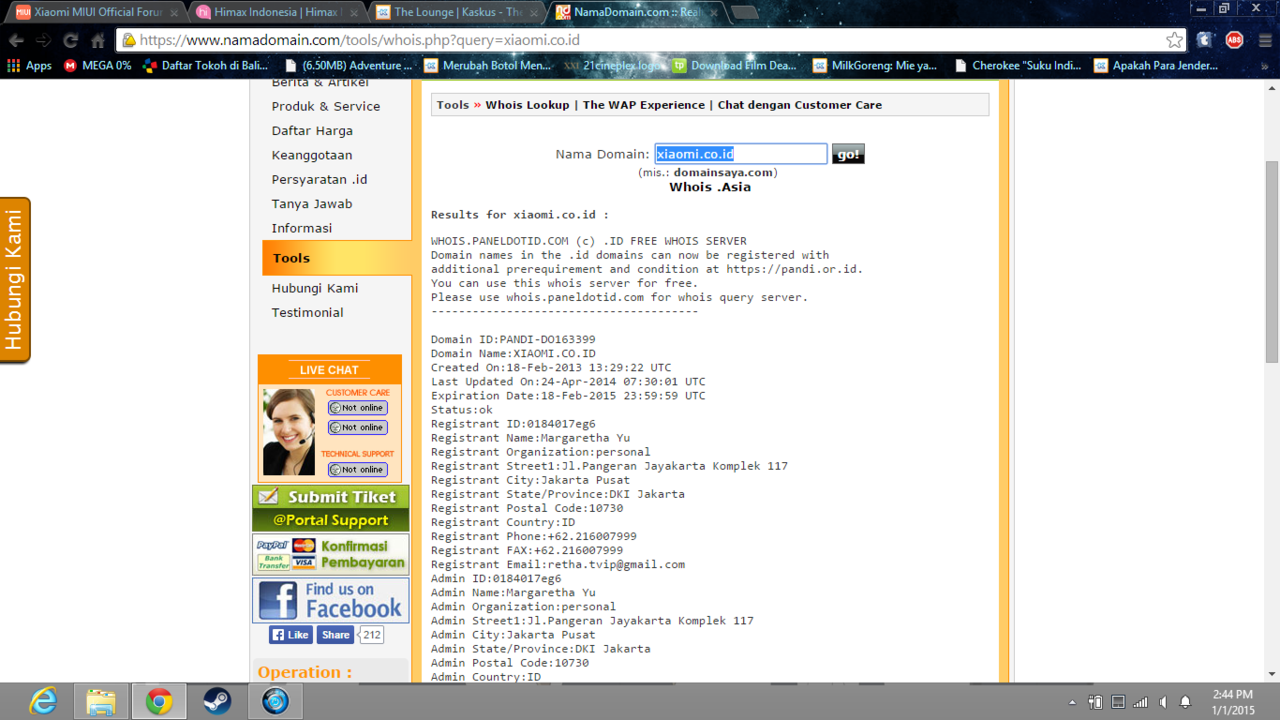Screen dimensions: 1280x720
Task: Click the go! button
Action: pos(848,154)
